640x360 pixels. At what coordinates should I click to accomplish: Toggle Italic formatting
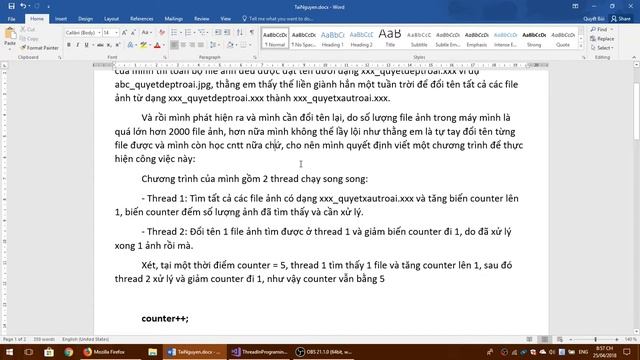pyautogui.click(x=78, y=45)
